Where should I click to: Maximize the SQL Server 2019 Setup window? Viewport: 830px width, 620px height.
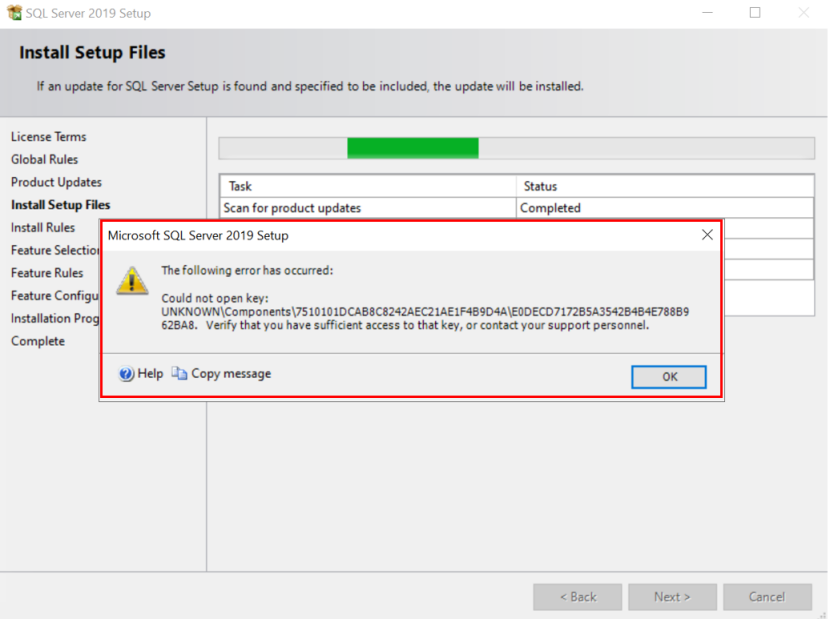pyautogui.click(x=755, y=13)
